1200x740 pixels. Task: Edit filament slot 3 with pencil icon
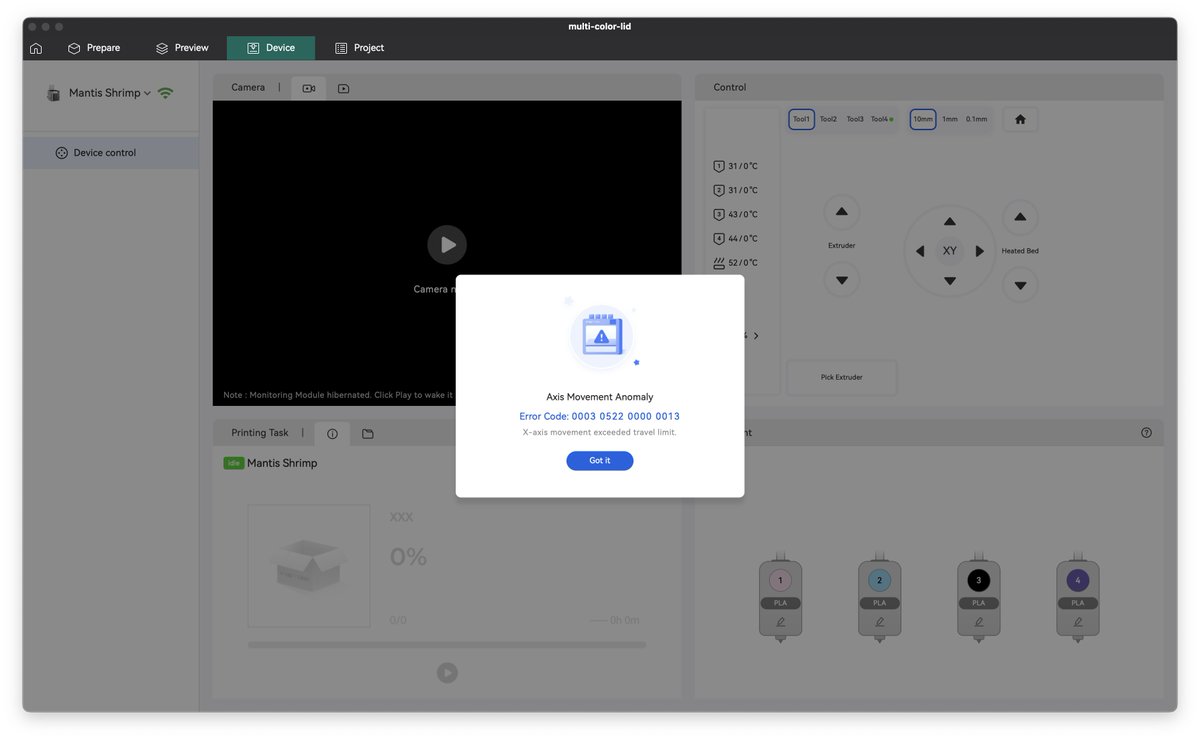979,622
